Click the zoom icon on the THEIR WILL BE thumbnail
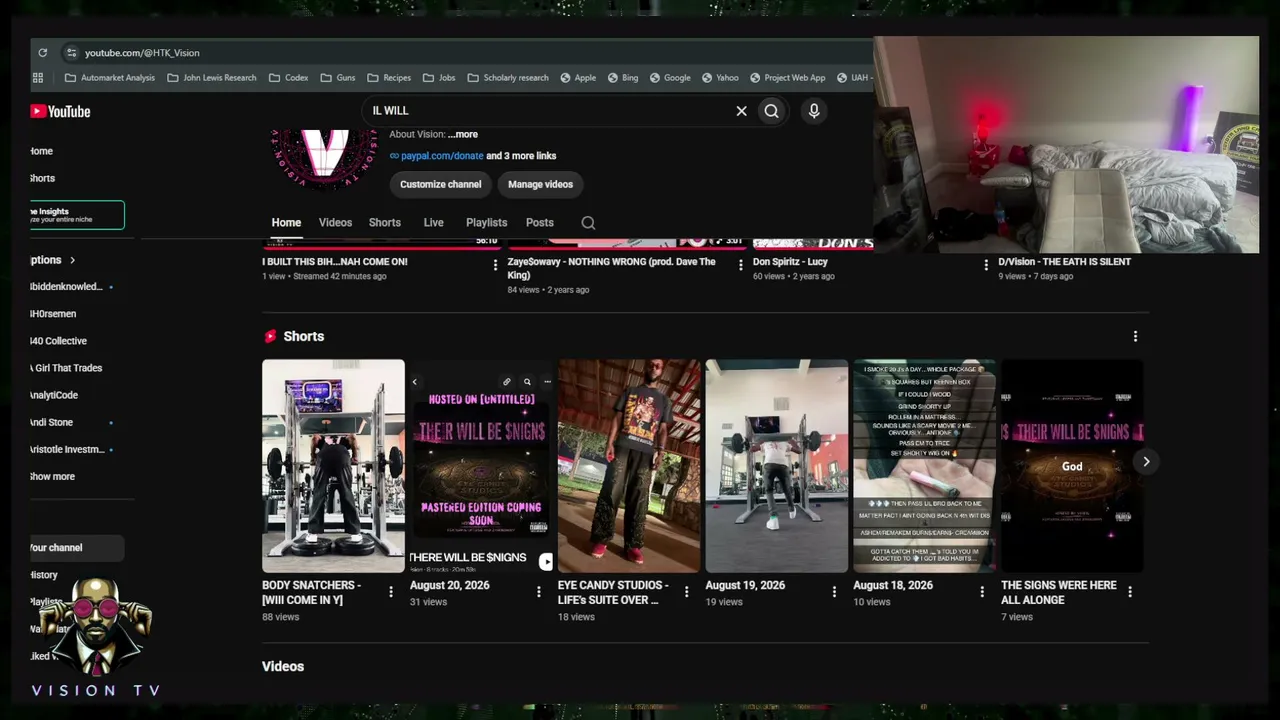Screen dimensions: 1280x720 pyautogui.click(x=527, y=382)
